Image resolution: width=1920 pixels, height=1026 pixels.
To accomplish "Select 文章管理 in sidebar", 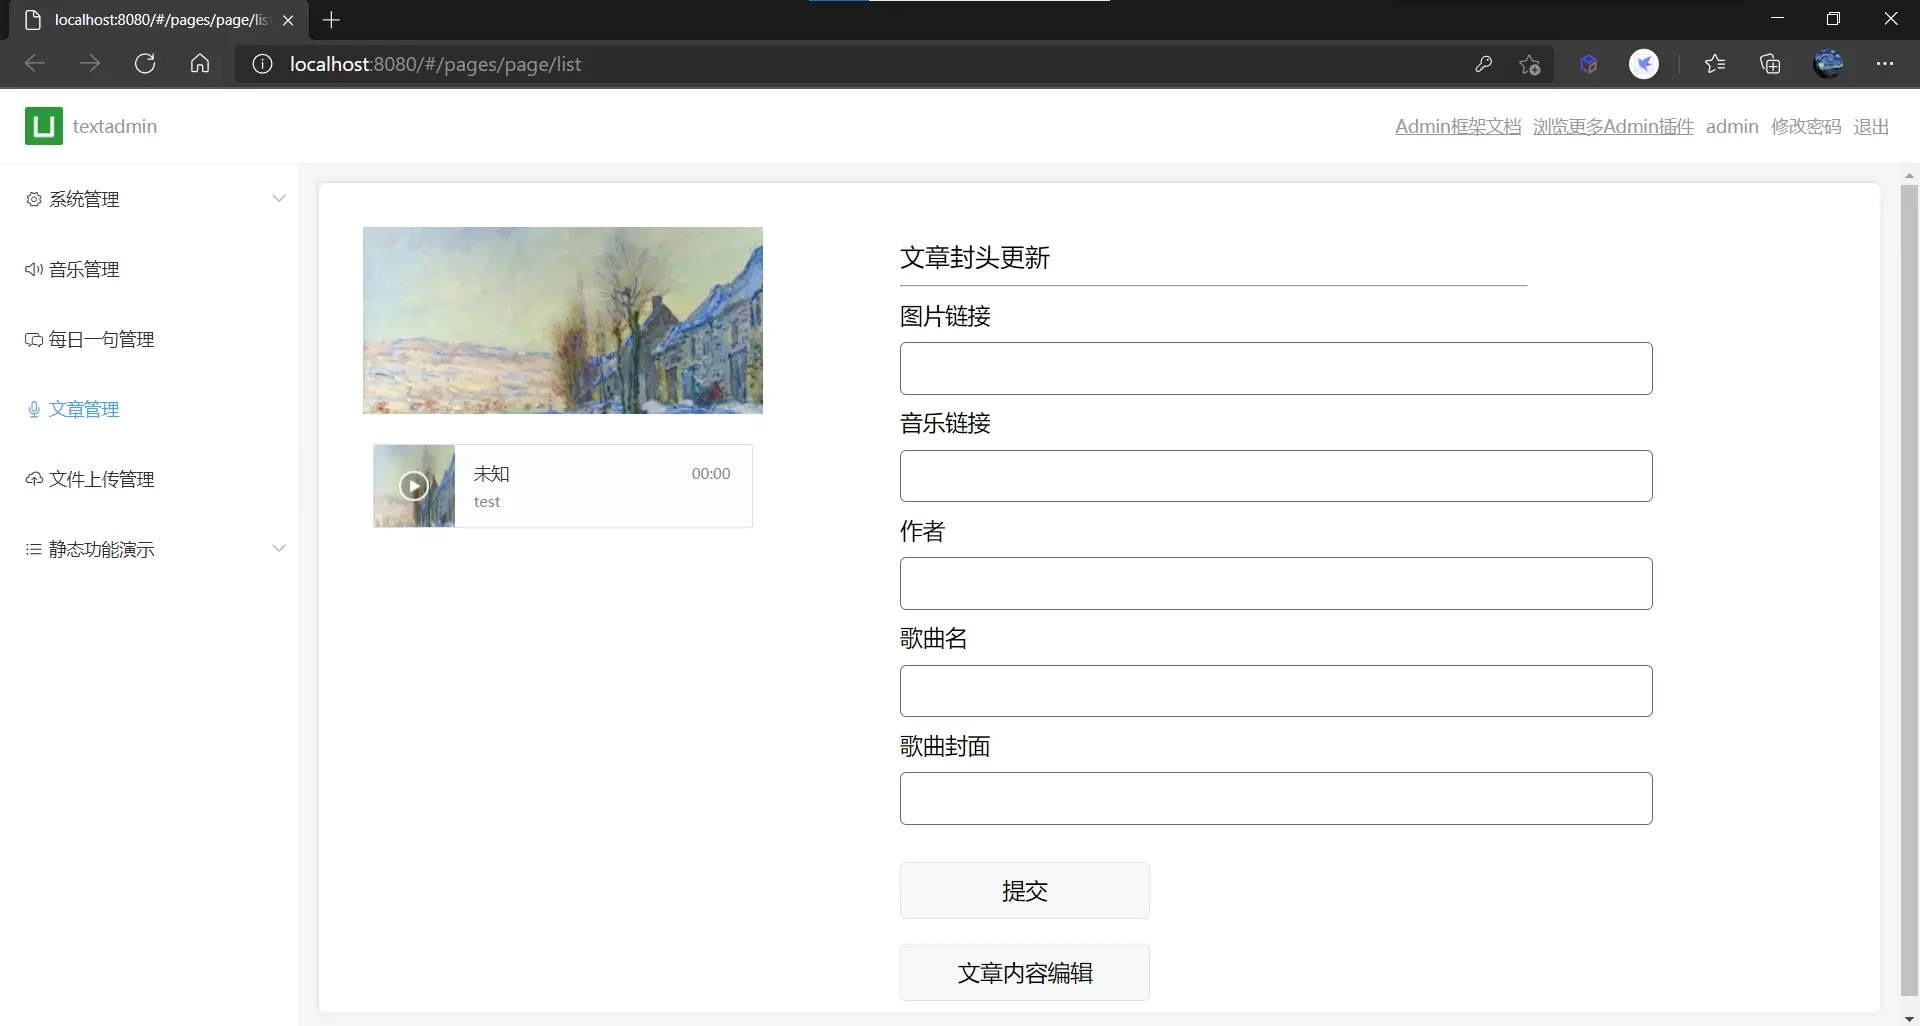I will 84,409.
